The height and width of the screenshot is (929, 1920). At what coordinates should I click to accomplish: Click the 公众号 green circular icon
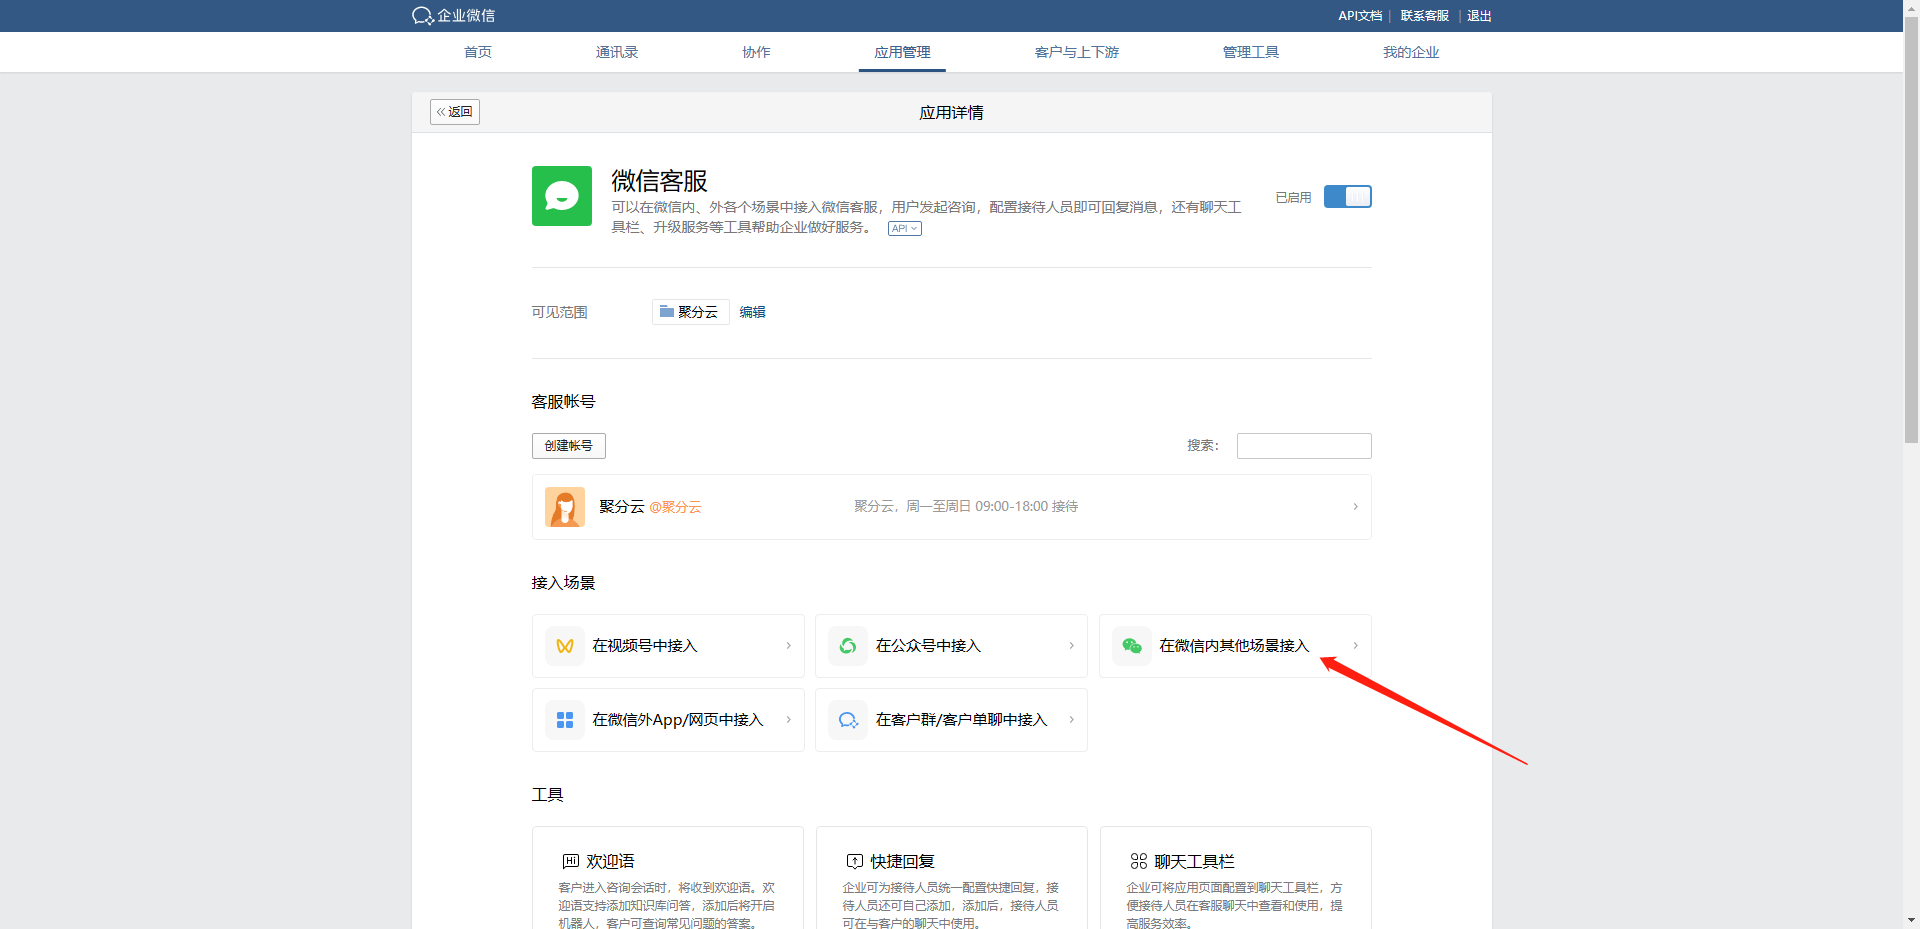coord(848,646)
